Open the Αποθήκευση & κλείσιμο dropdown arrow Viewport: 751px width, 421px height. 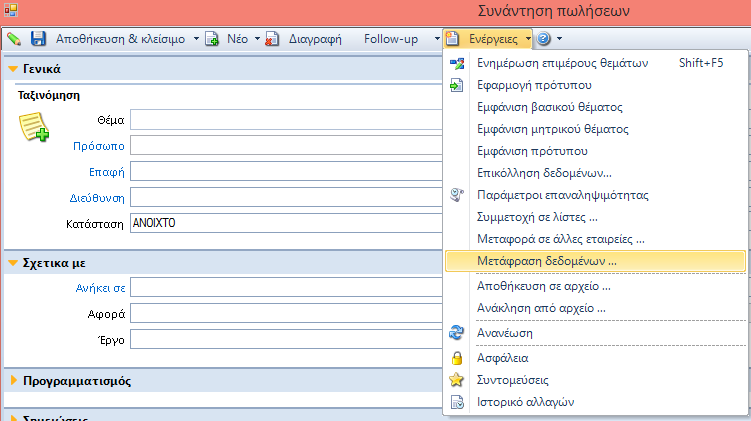tap(196, 39)
